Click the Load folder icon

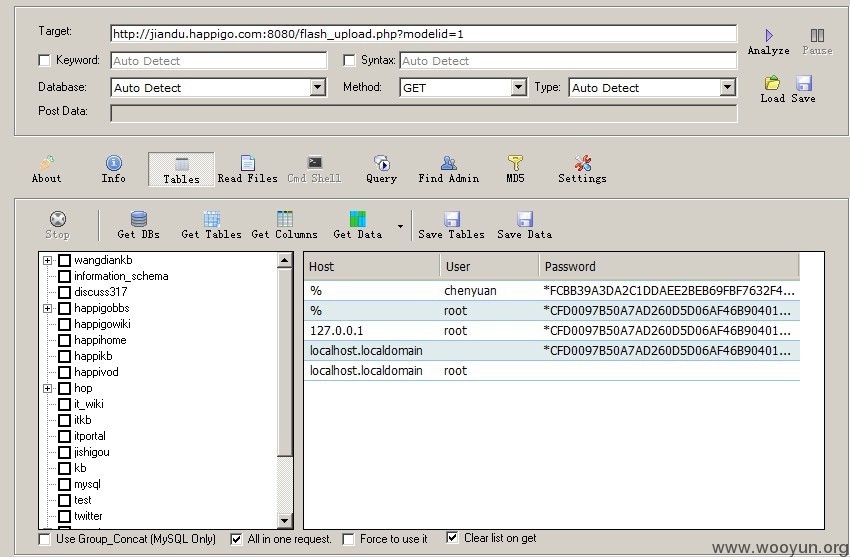pos(772,83)
